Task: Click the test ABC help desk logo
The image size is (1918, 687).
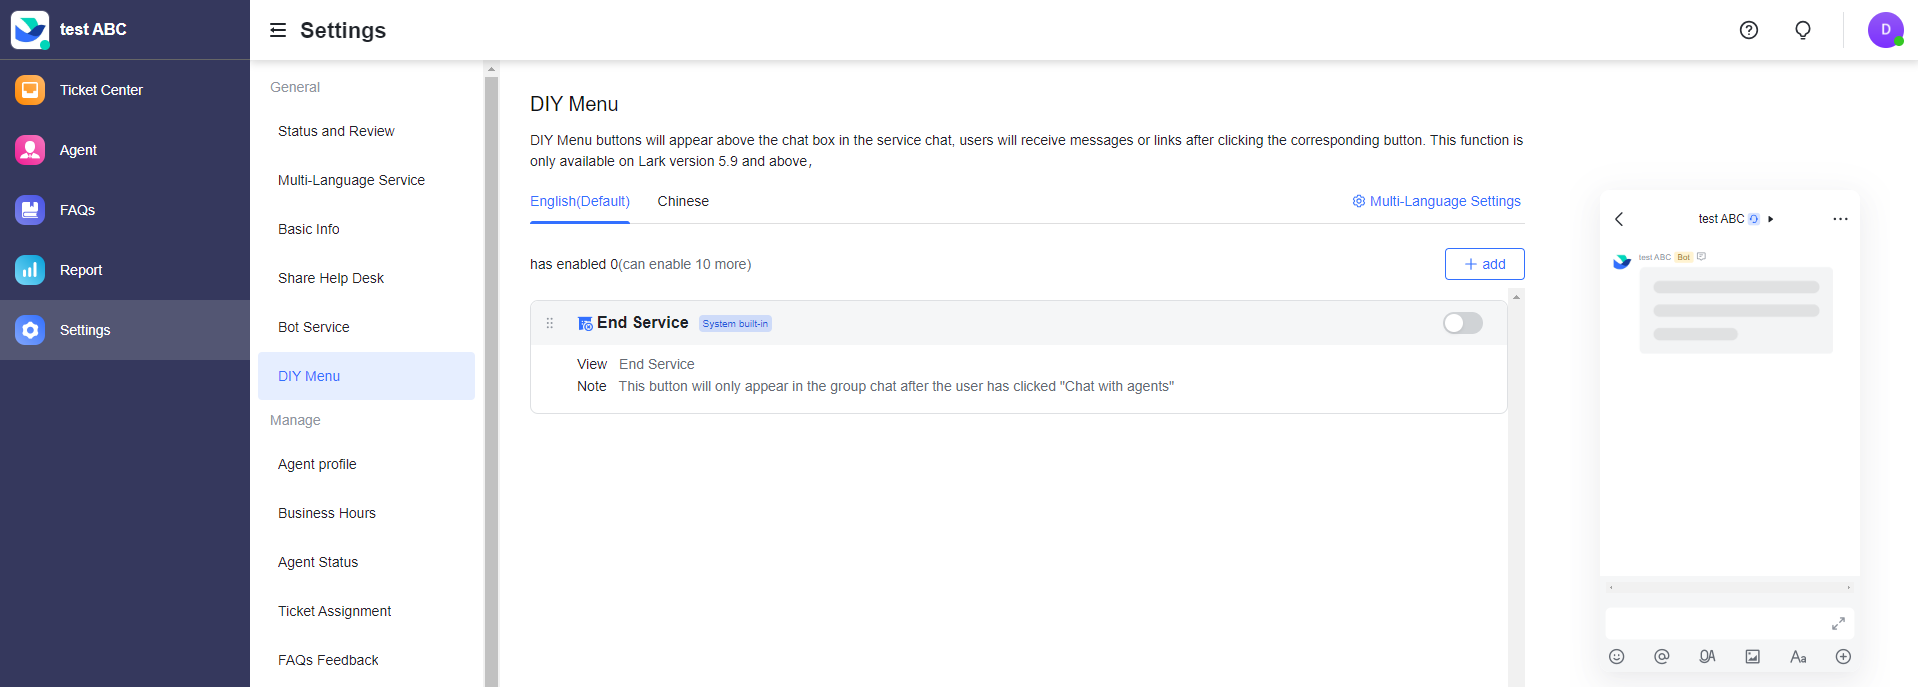Action: pyautogui.click(x=30, y=30)
